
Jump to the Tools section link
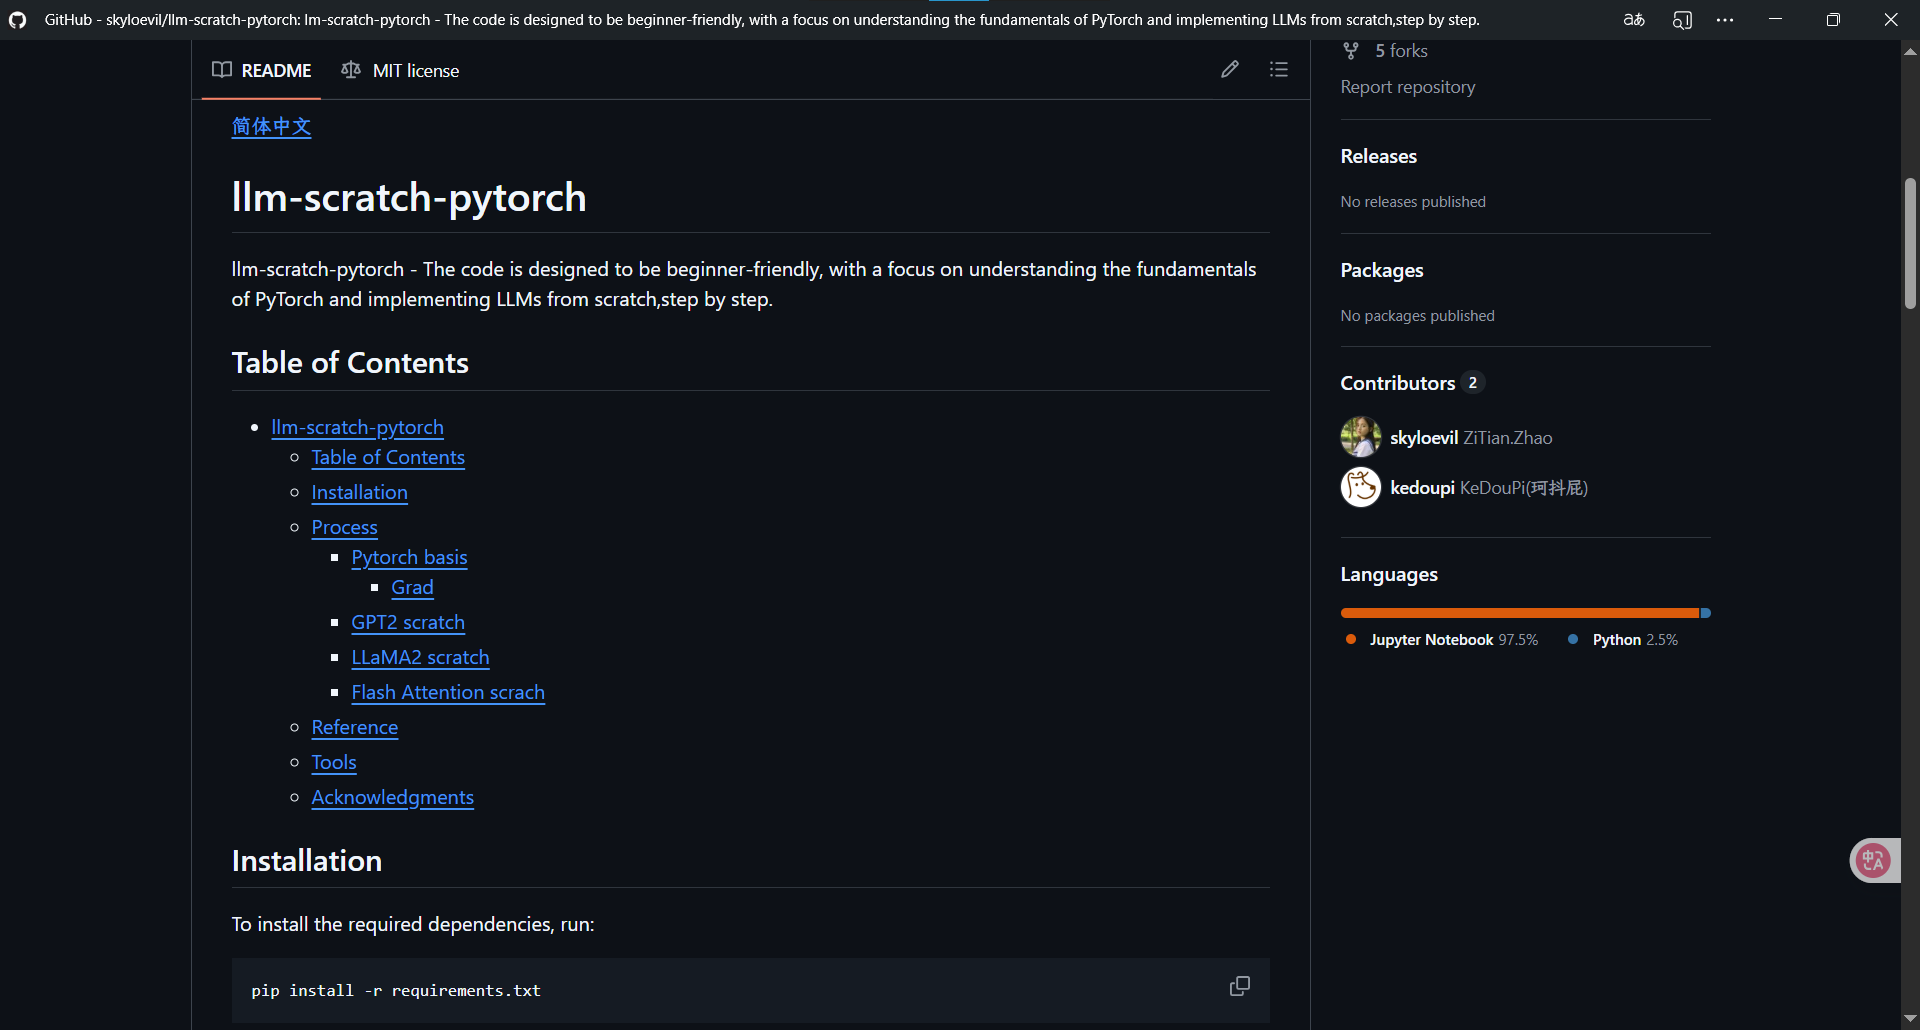334,762
